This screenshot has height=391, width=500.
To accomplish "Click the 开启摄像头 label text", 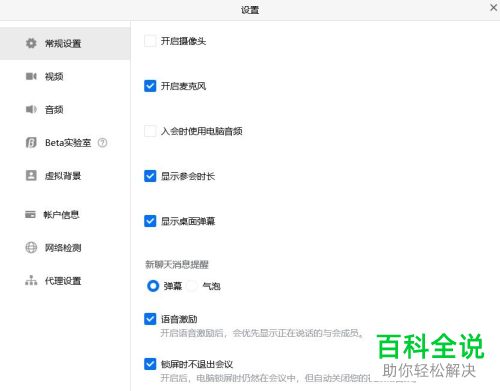I will [183, 41].
